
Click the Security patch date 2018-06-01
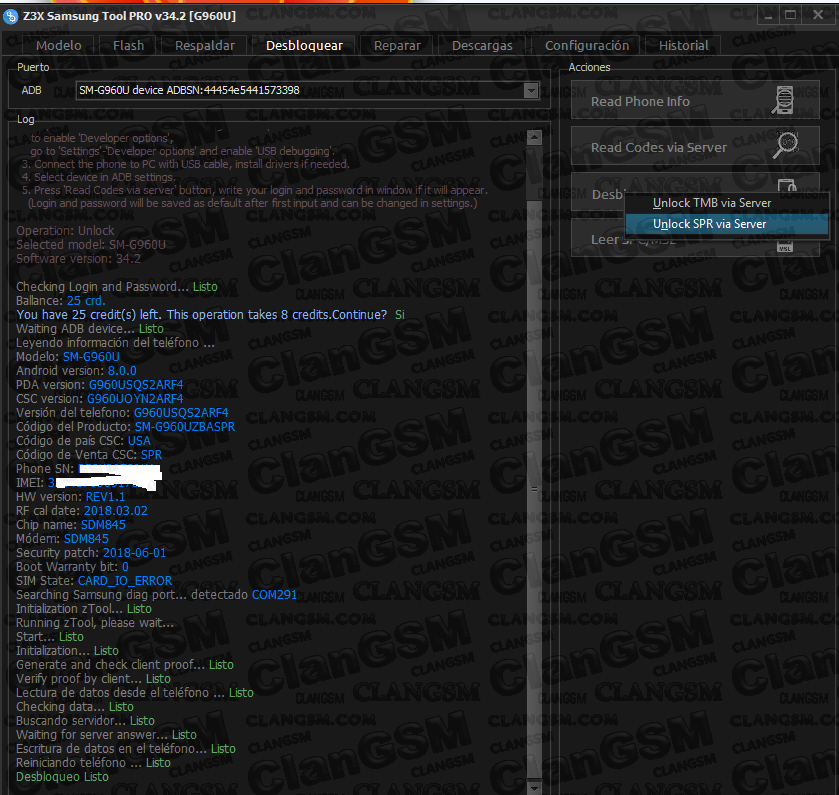134,553
